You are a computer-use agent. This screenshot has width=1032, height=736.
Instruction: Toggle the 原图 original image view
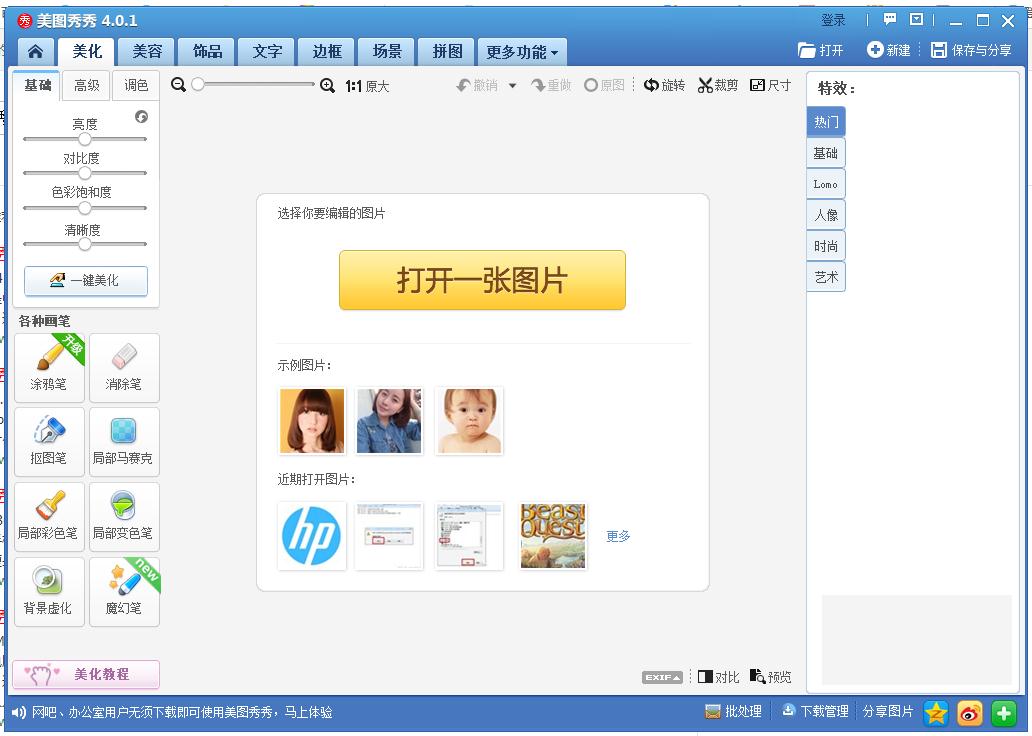point(604,85)
